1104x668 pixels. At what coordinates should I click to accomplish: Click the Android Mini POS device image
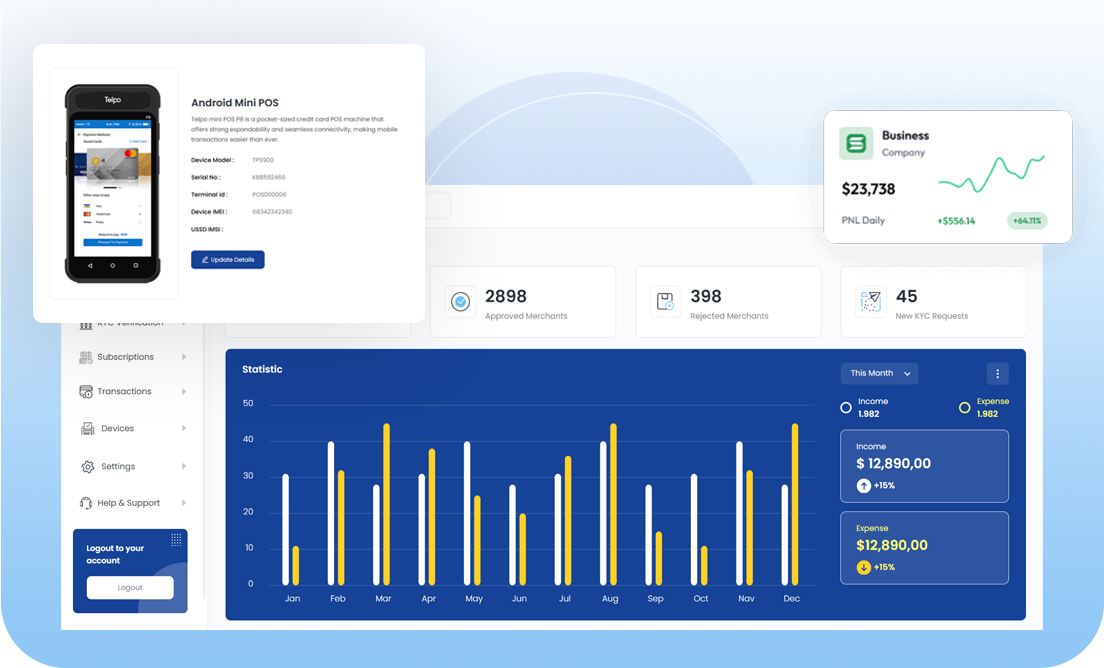coord(113,184)
